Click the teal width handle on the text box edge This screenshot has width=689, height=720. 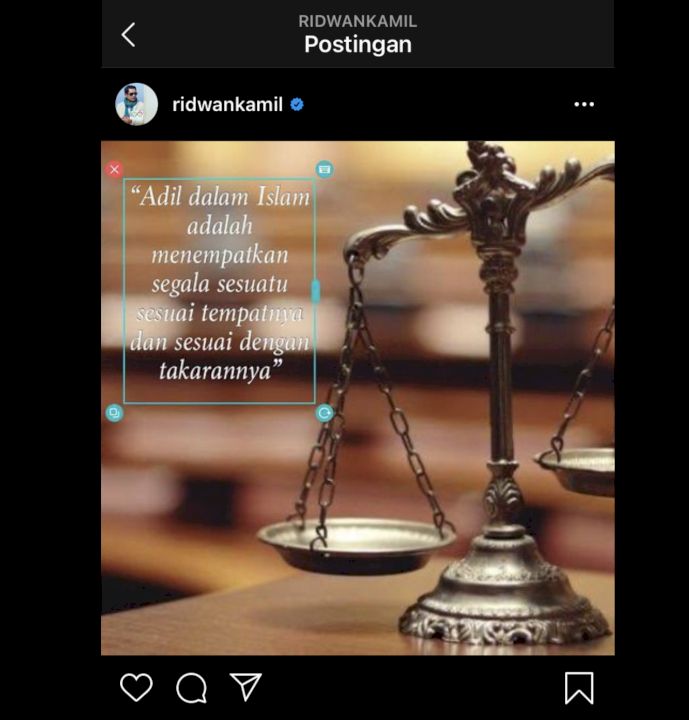click(316, 291)
